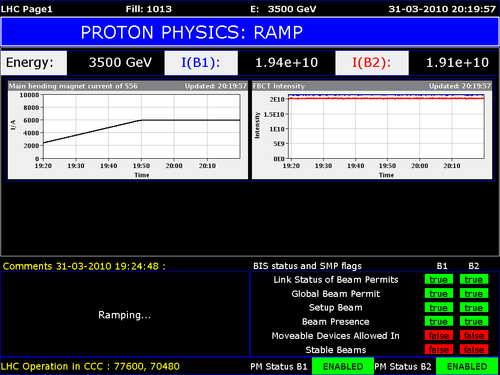
Task: Click ENABLED indicator for PM Status B2
Action: pos(467,366)
